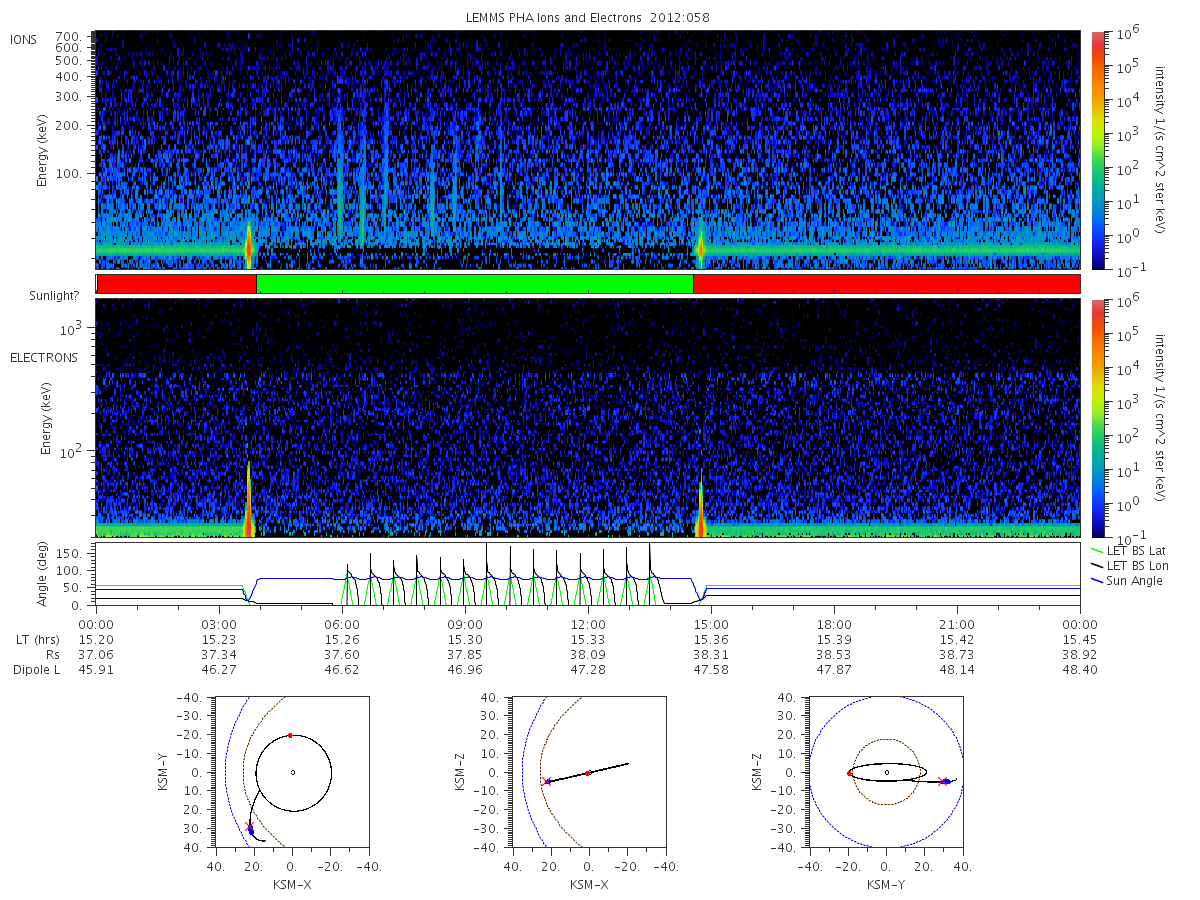Click the right red segment of the Sunlight bar
Screen dimensions: 1200x900
887,284
